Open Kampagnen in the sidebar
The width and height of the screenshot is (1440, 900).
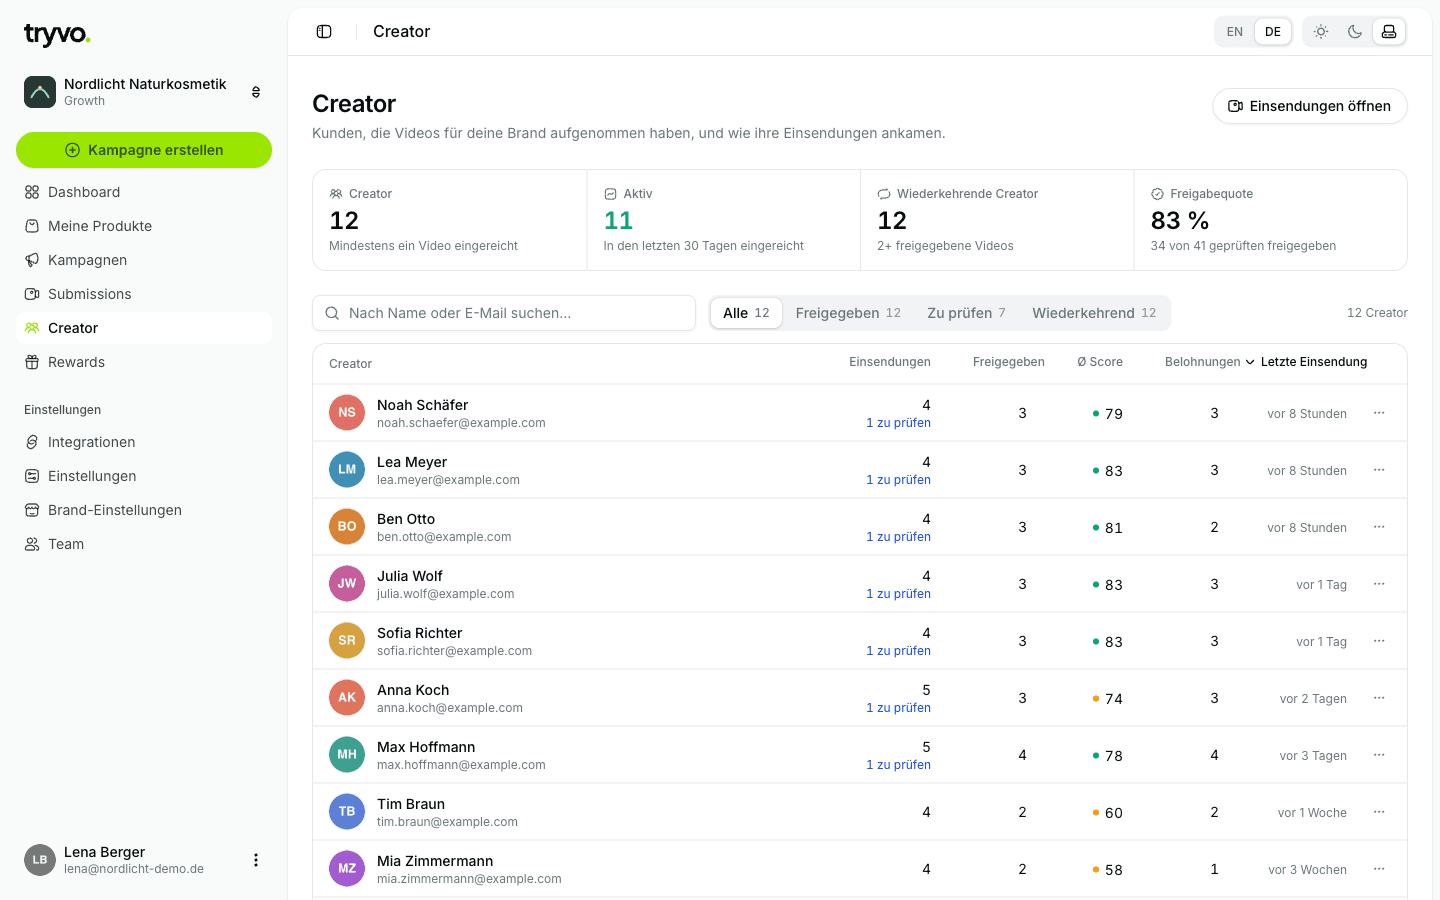[144, 260]
